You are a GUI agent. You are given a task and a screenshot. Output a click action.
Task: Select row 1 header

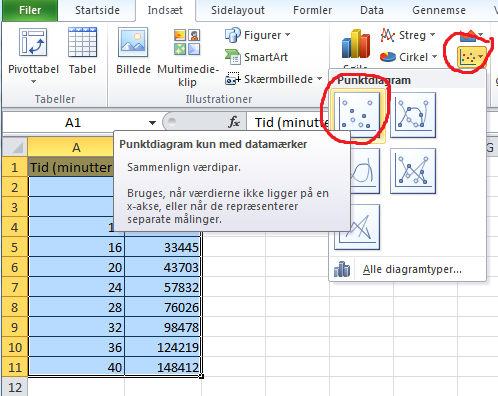pyautogui.click(x=15, y=167)
